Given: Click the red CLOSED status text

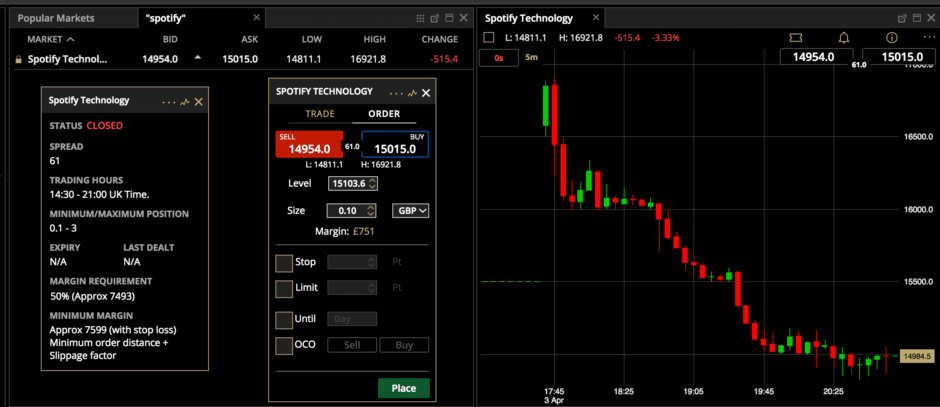Looking at the screenshot, I should [x=105, y=126].
